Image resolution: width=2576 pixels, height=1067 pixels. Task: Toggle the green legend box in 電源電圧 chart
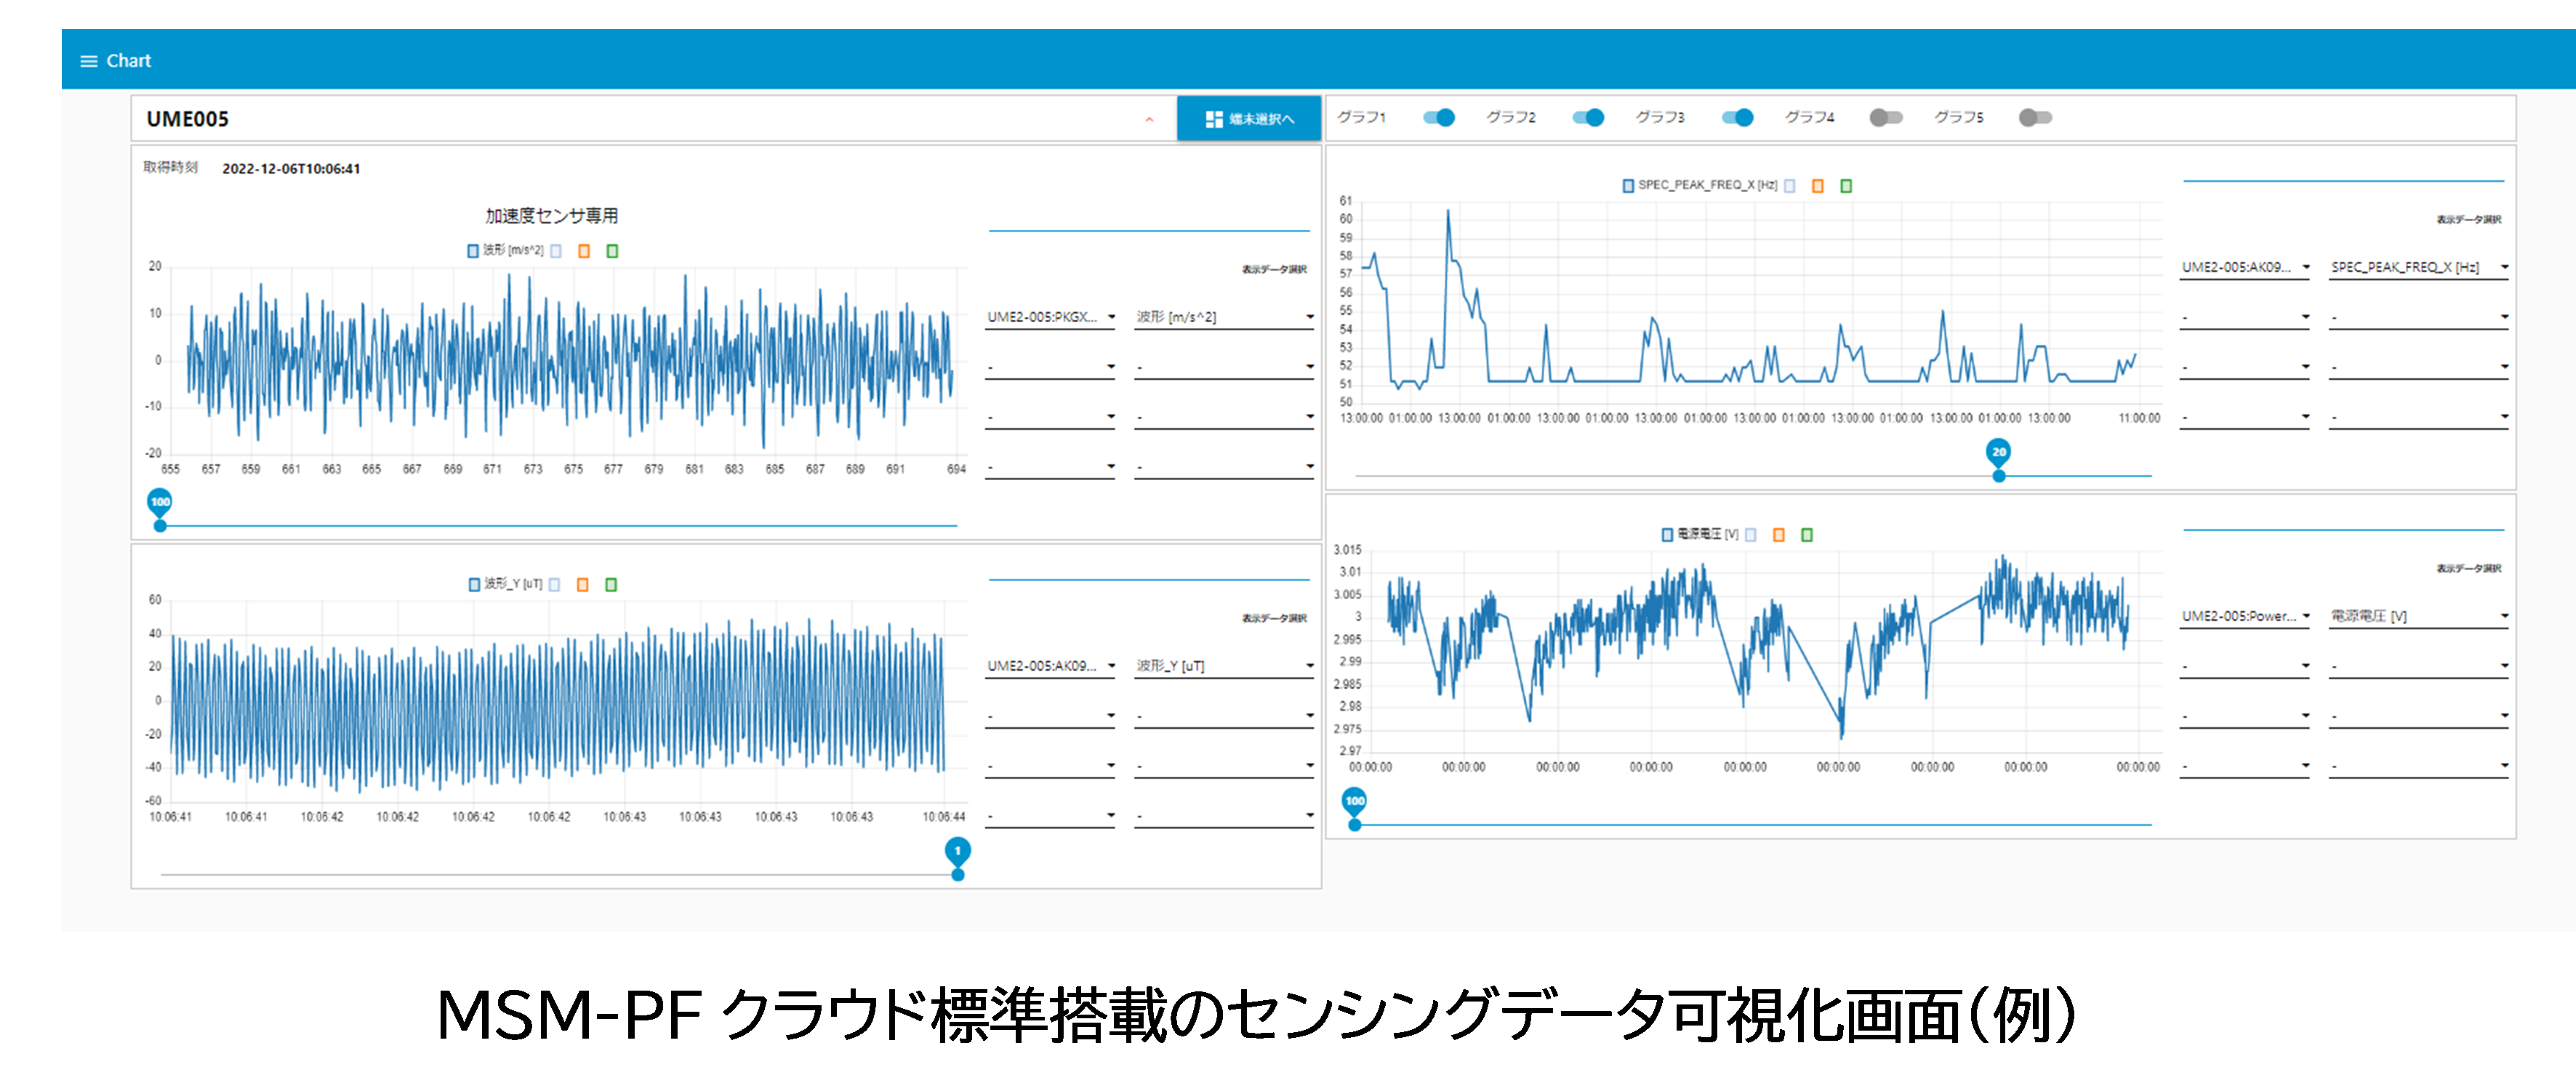(1806, 535)
